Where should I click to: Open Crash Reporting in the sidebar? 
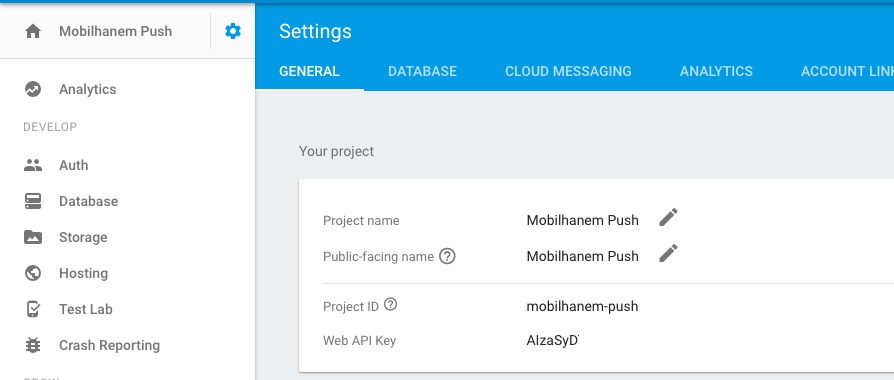[109, 345]
